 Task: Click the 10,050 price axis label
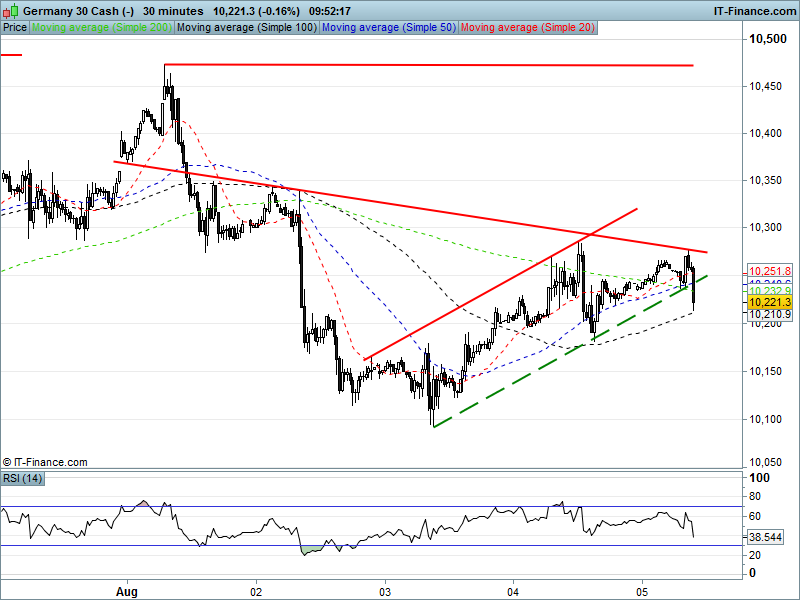(765, 462)
